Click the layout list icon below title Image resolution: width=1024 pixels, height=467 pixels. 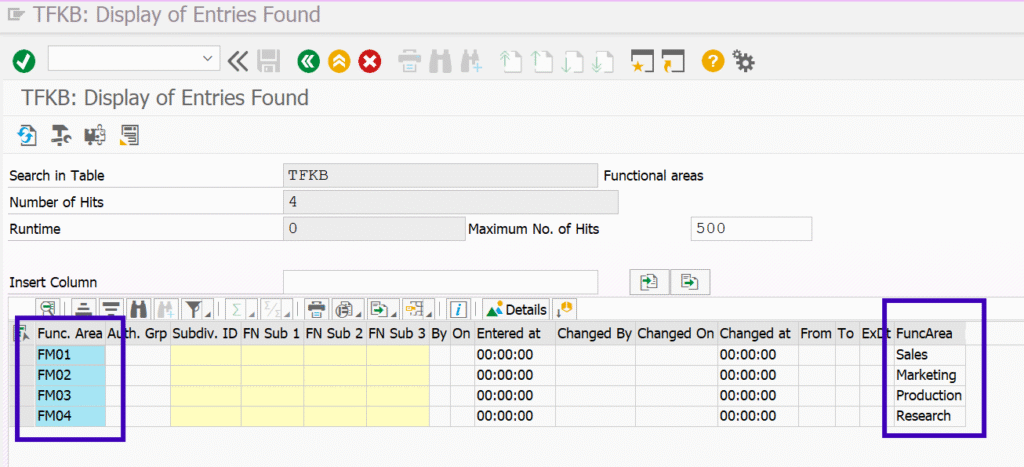tap(128, 135)
